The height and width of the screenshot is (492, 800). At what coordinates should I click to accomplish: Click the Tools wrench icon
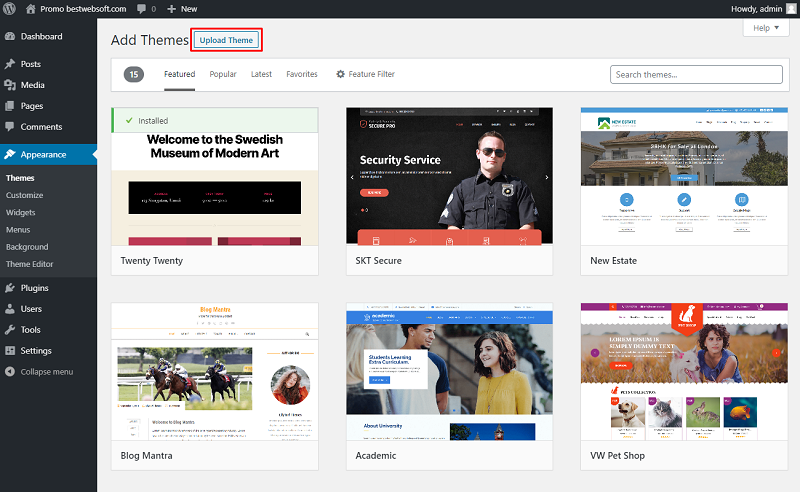point(10,330)
